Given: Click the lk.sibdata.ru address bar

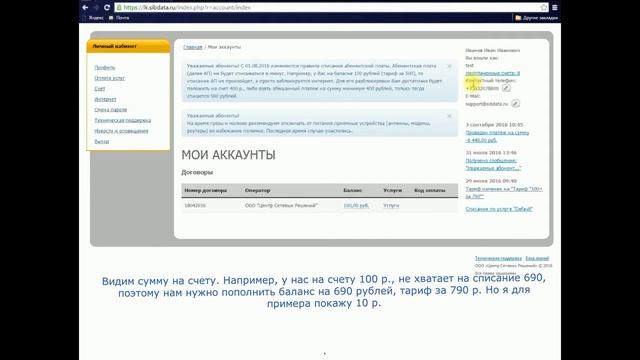Looking at the screenshot, I should point(327,7).
